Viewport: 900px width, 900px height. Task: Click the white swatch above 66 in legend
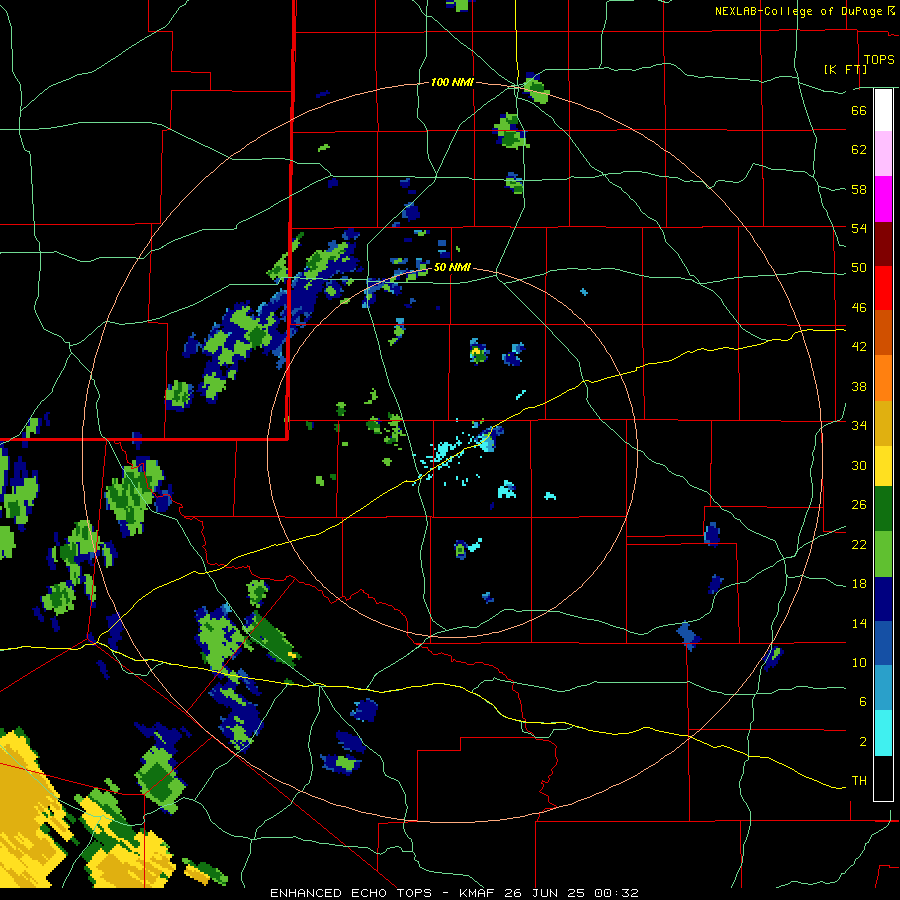point(883,110)
